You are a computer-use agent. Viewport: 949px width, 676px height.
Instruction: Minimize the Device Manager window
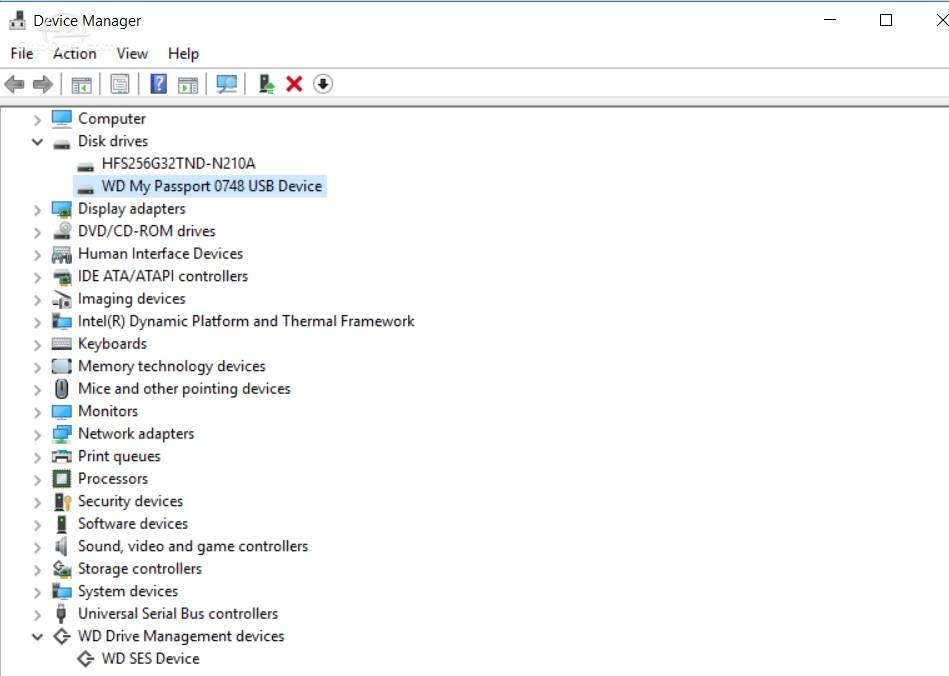point(830,20)
